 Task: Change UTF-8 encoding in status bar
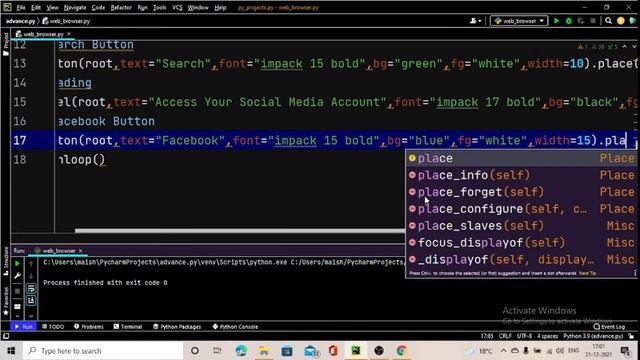[524, 336]
